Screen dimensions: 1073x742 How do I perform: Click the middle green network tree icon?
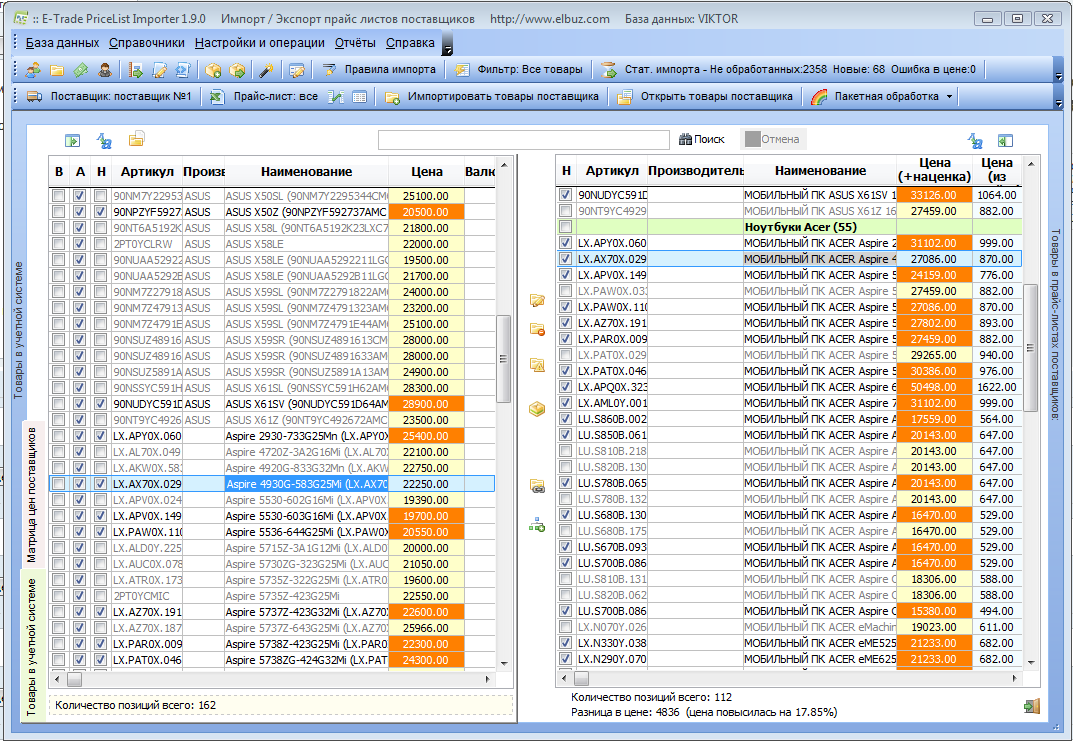pyautogui.click(x=537, y=525)
